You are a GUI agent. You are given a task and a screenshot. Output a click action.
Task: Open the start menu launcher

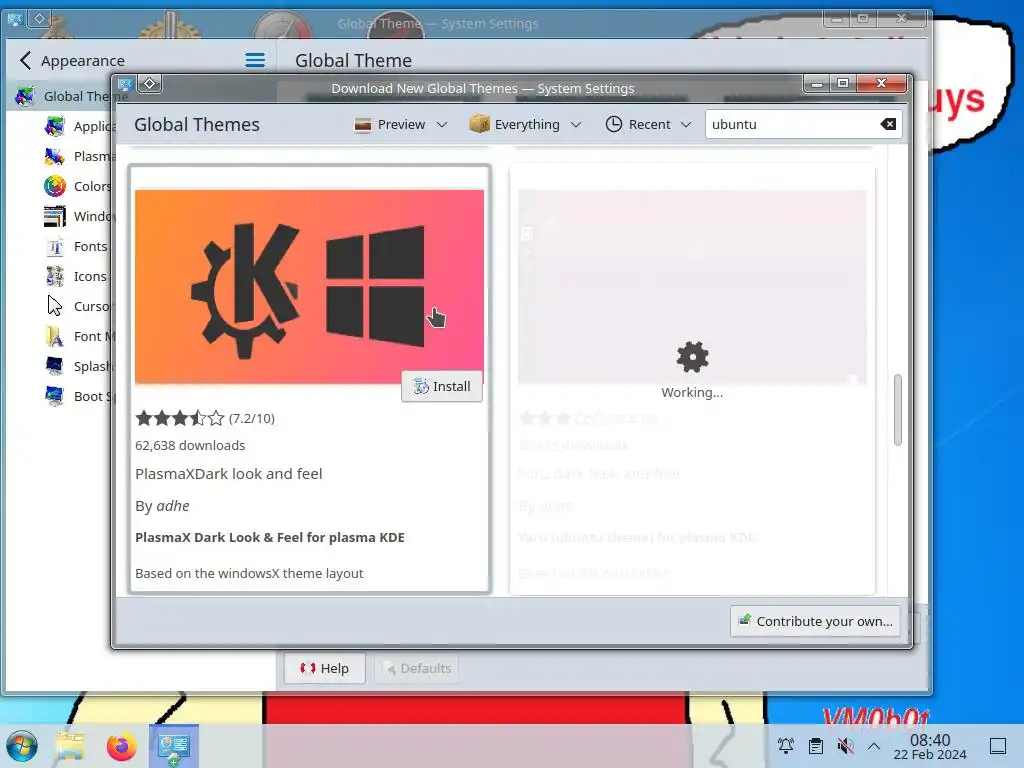[22, 746]
